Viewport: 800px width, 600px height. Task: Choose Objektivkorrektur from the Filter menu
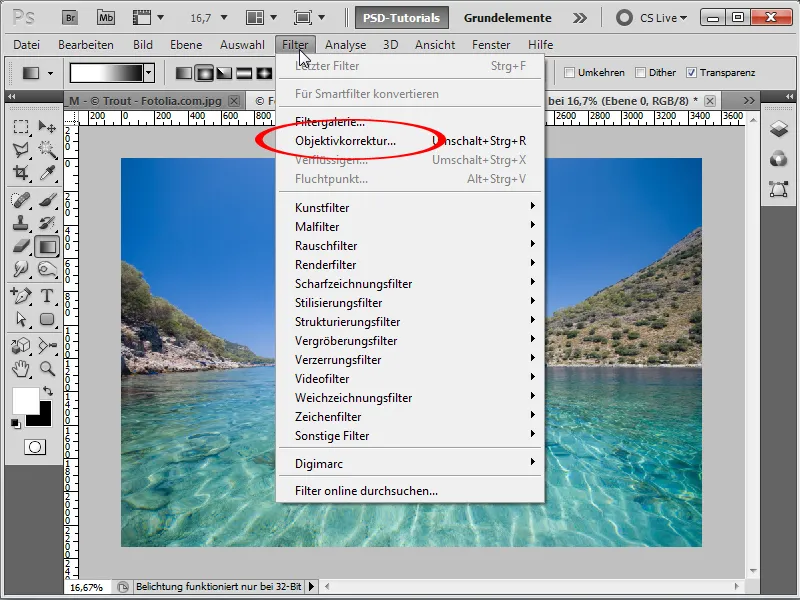[x=345, y=141]
